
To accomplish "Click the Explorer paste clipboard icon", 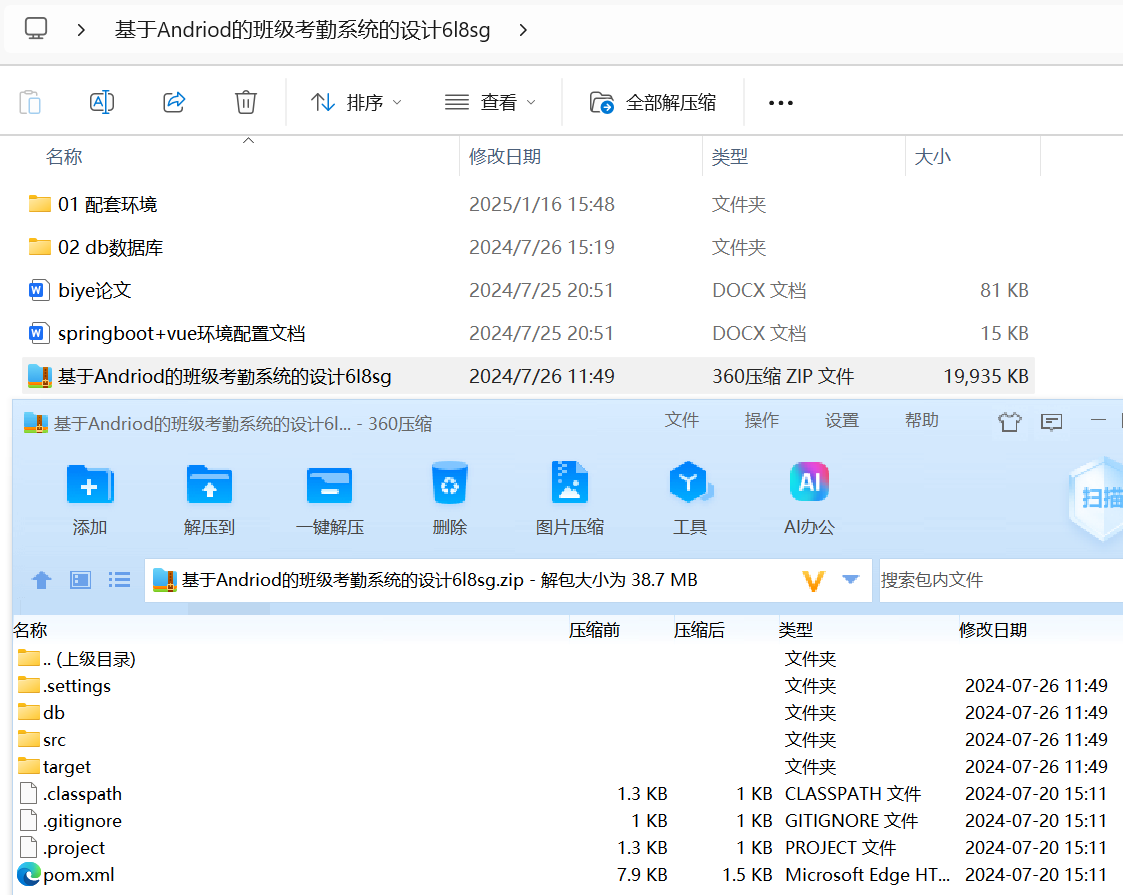I will tap(30, 102).
